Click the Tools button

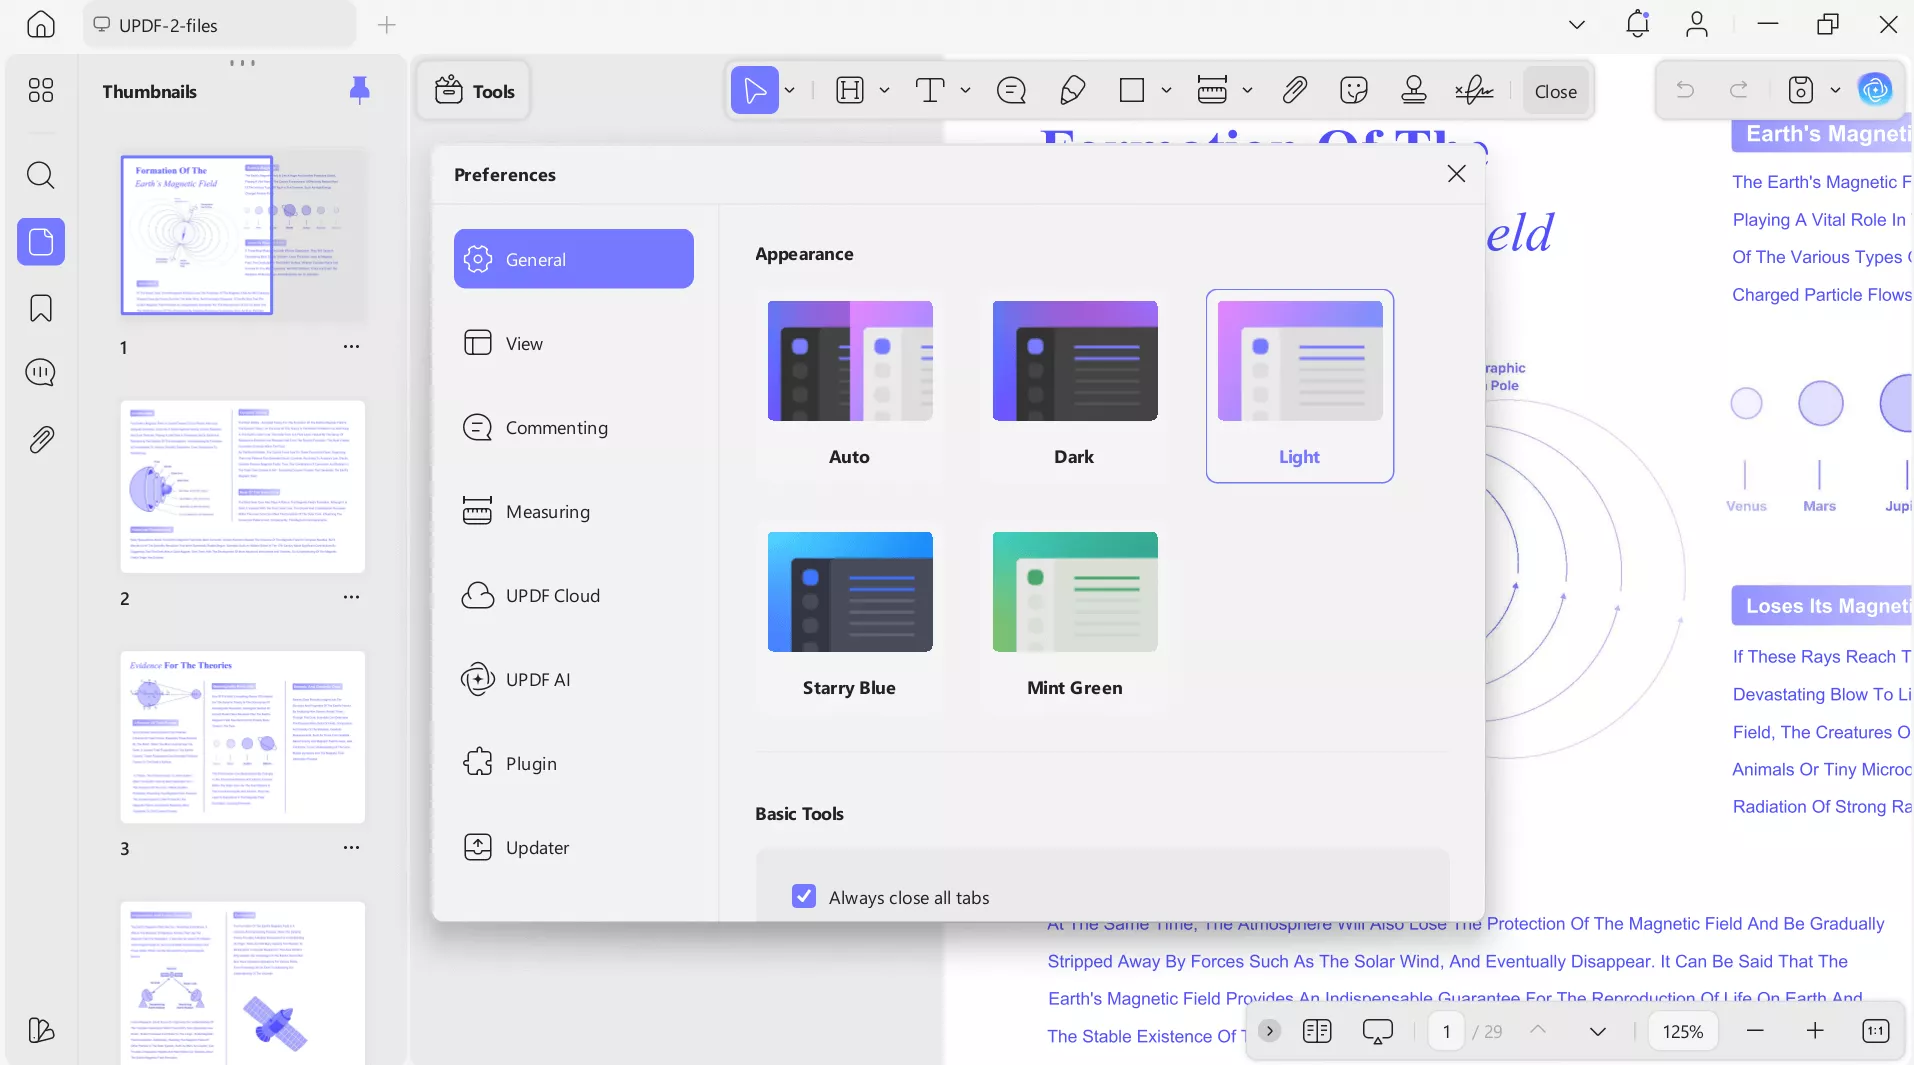[474, 91]
